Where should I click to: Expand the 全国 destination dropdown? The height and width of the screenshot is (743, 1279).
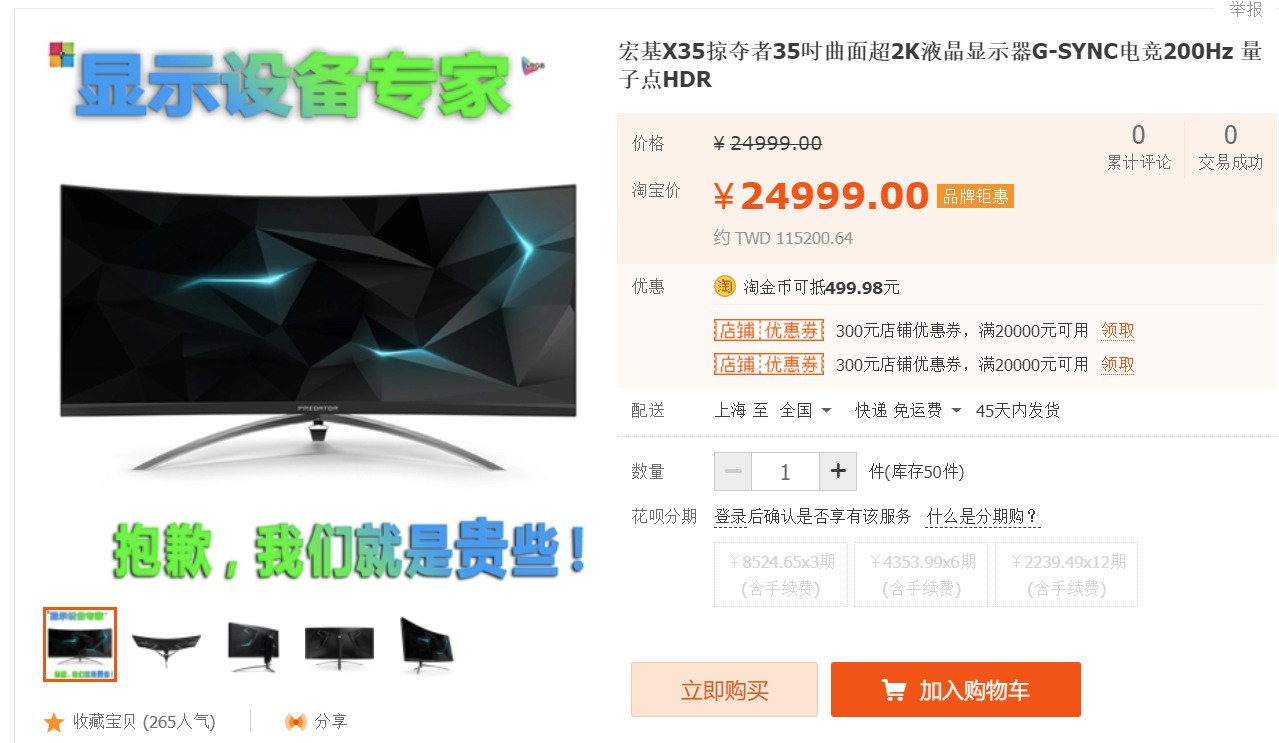pyautogui.click(x=806, y=411)
